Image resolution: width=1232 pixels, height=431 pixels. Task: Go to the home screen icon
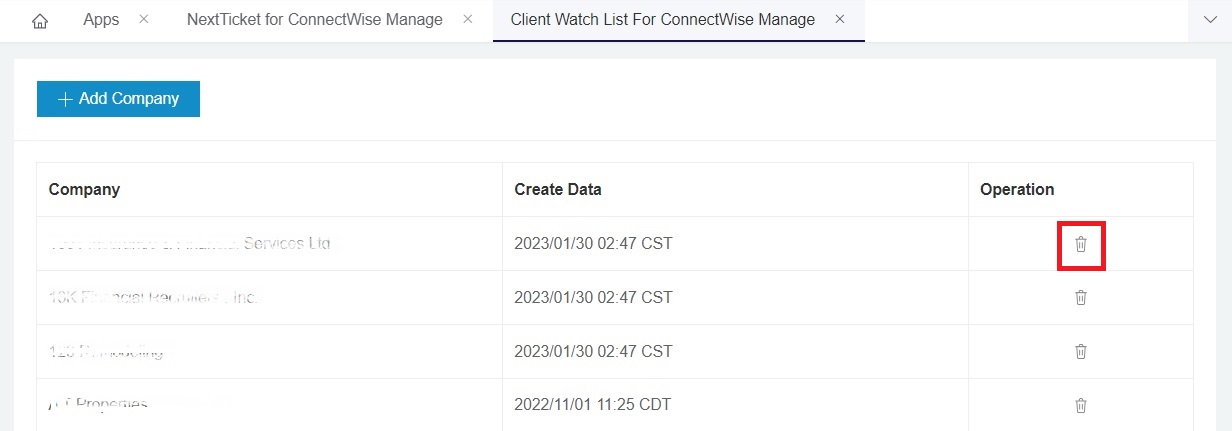40,20
